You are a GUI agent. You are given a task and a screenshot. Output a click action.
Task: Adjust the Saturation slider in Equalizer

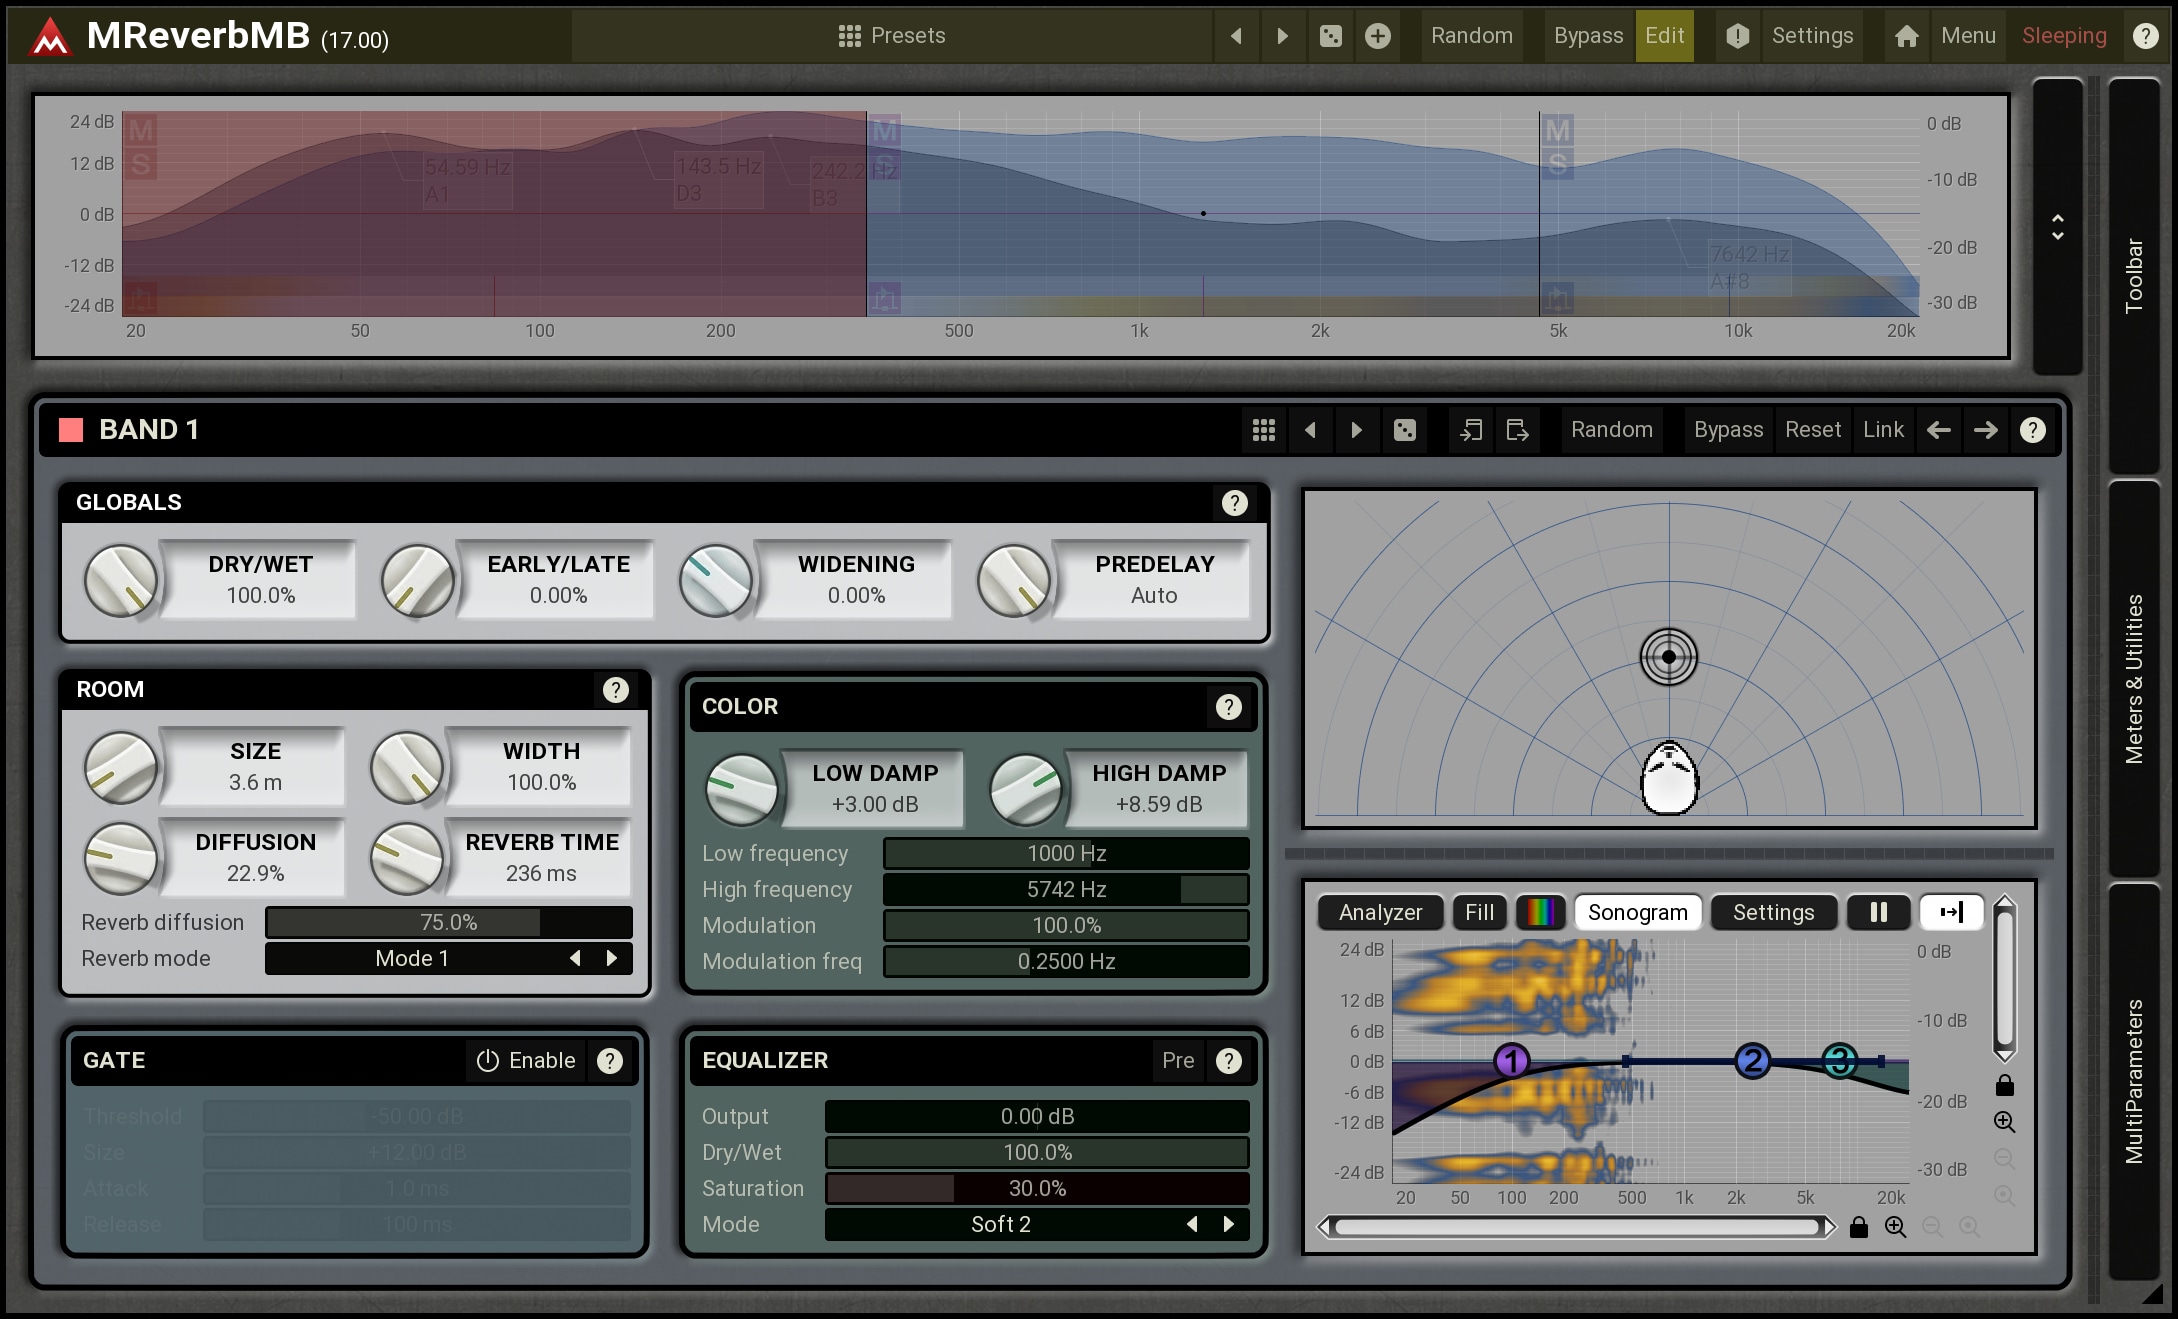click(1036, 1188)
